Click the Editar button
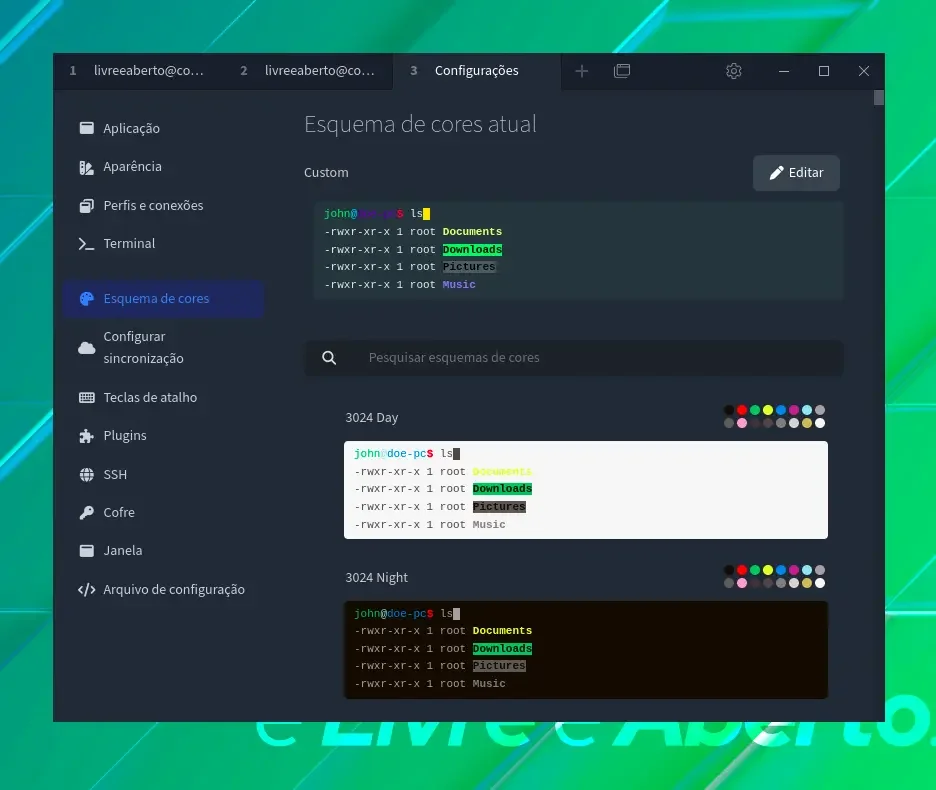Viewport: 936px width, 790px height. 796,173
